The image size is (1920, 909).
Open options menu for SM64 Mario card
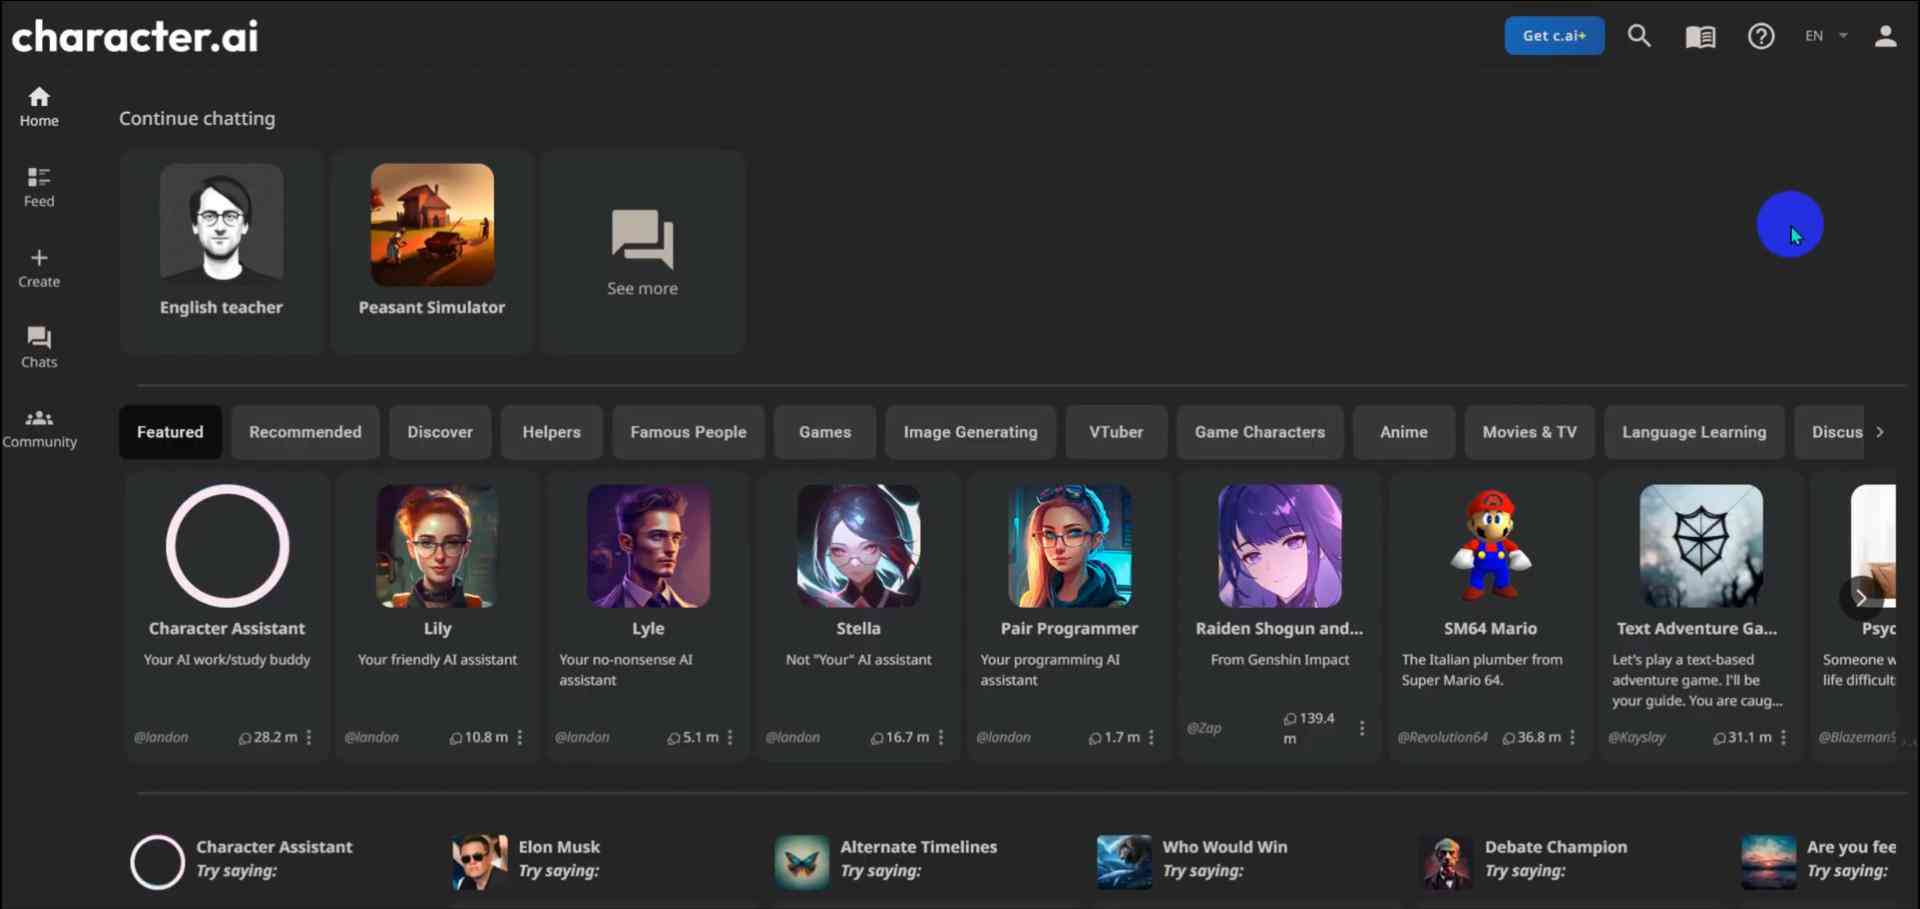1573,737
